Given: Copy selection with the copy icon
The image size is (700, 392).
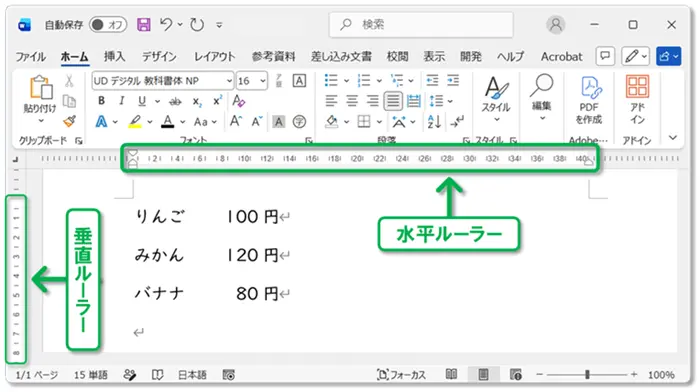Looking at the screenshot, I should click(69, 101).
